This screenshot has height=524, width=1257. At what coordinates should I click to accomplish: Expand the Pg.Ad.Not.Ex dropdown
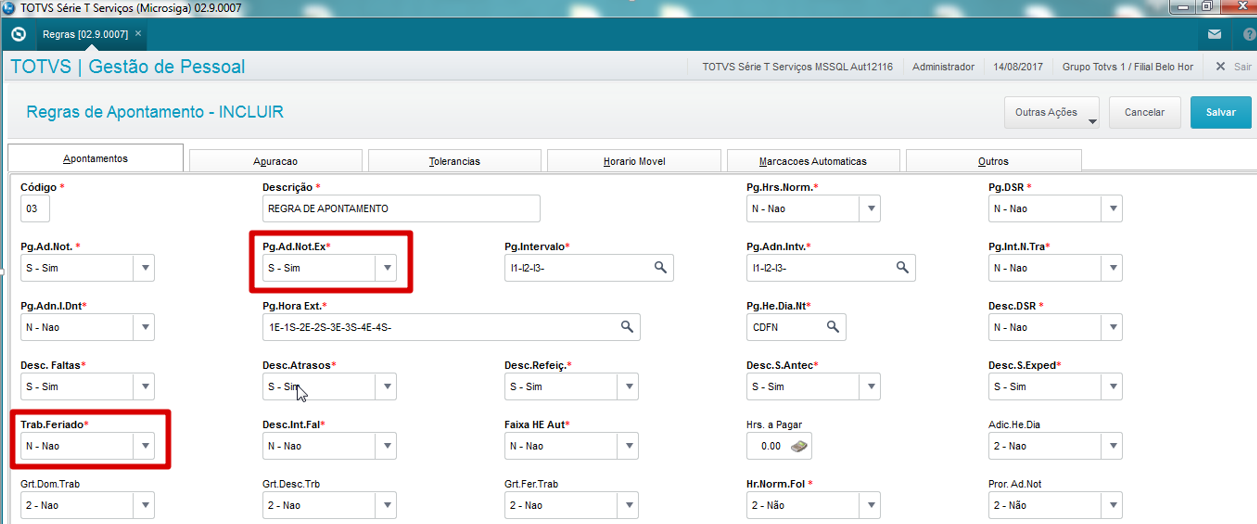coord(387,267)
